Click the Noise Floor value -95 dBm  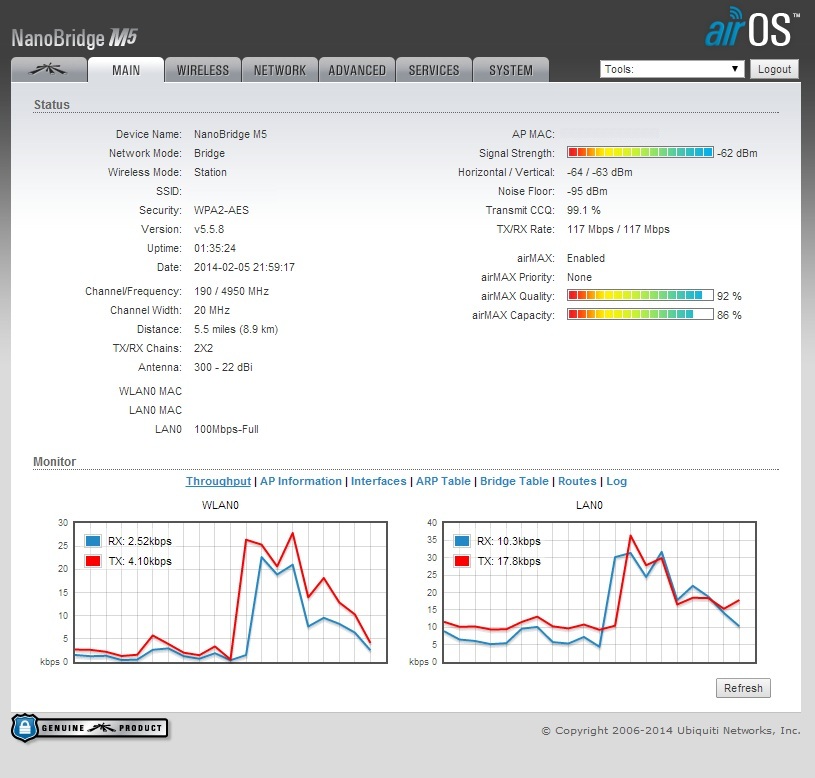[587, 191]
